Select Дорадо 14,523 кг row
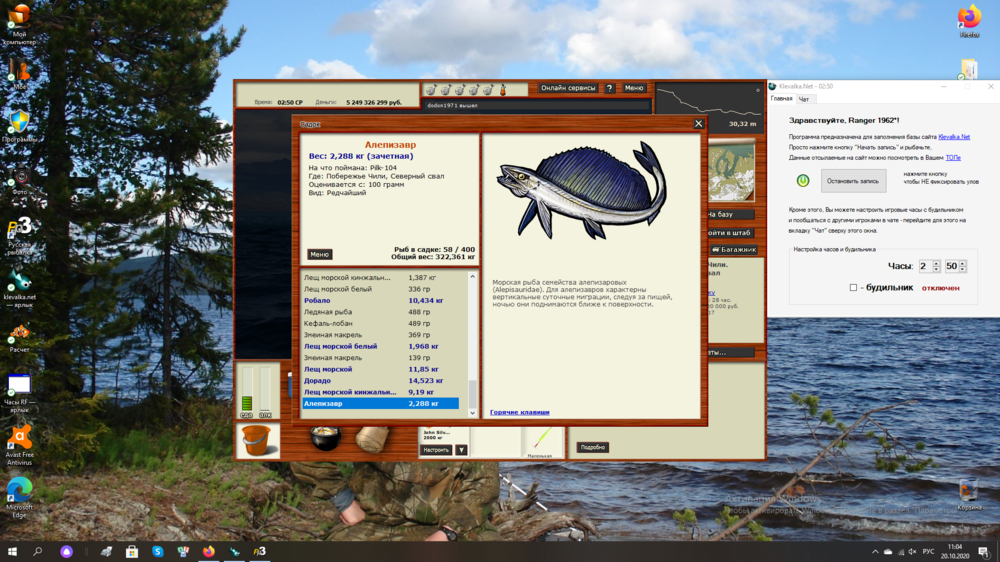The image size is (1000, 562). (x=380, y=381)
